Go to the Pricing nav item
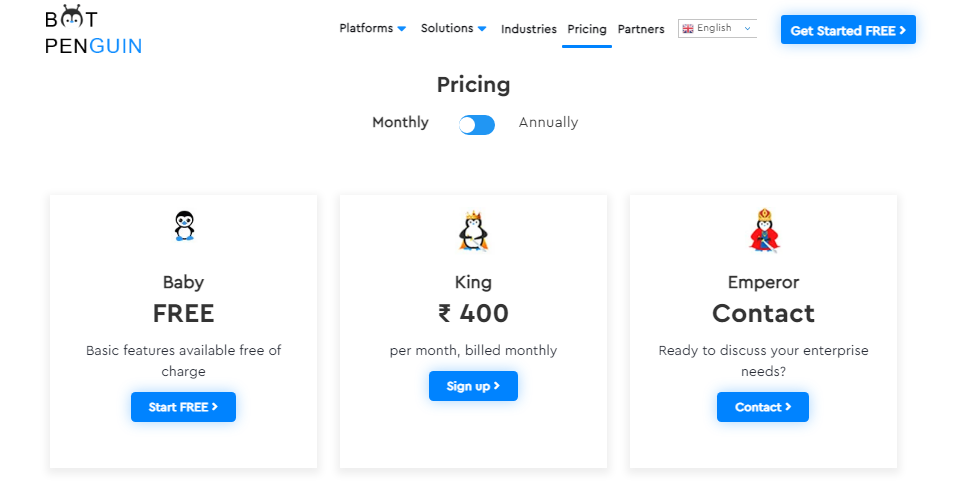 click(x=587, y=30)
